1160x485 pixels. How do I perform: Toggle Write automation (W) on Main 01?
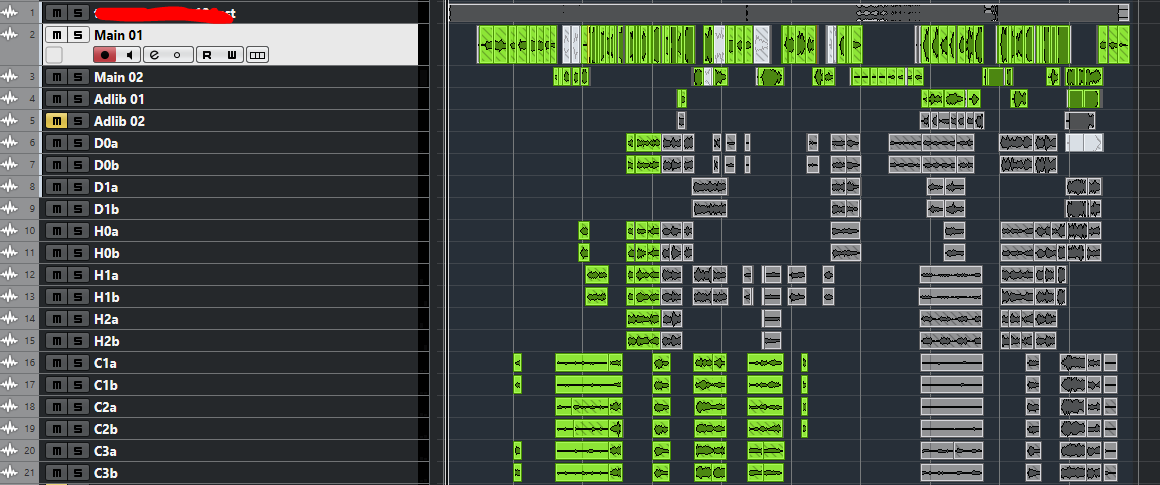click(x=232, y=55)
